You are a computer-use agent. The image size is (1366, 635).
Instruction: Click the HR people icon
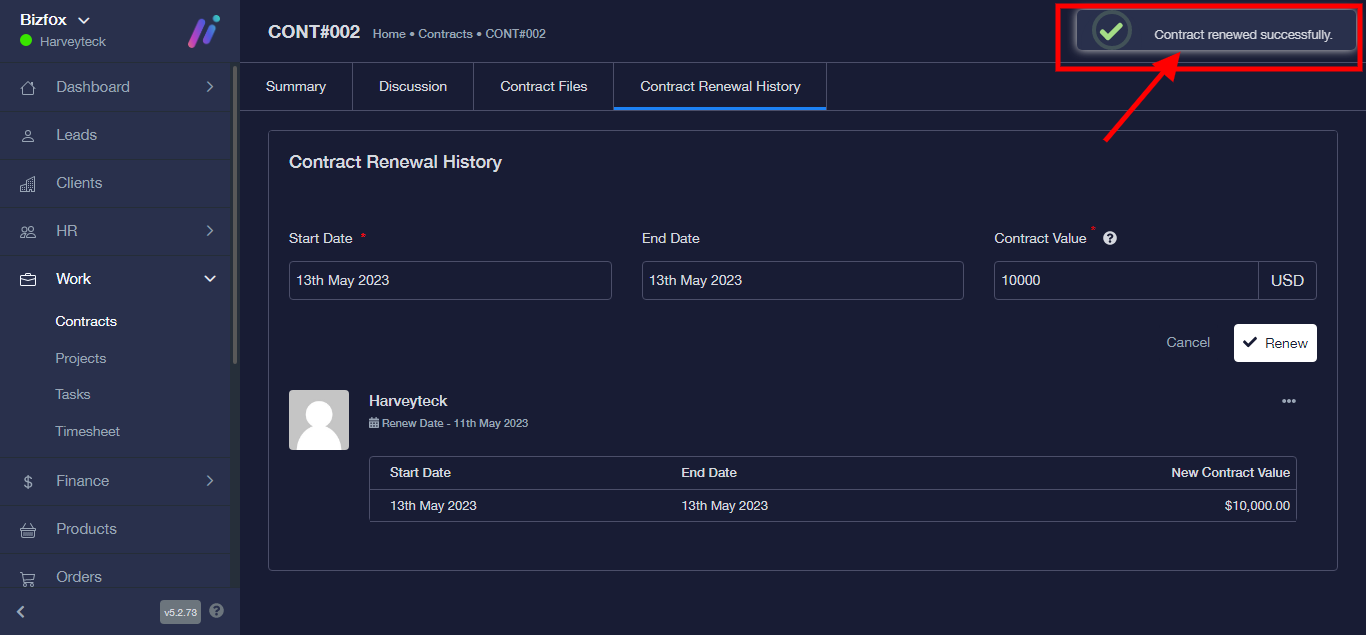(28, 231)
